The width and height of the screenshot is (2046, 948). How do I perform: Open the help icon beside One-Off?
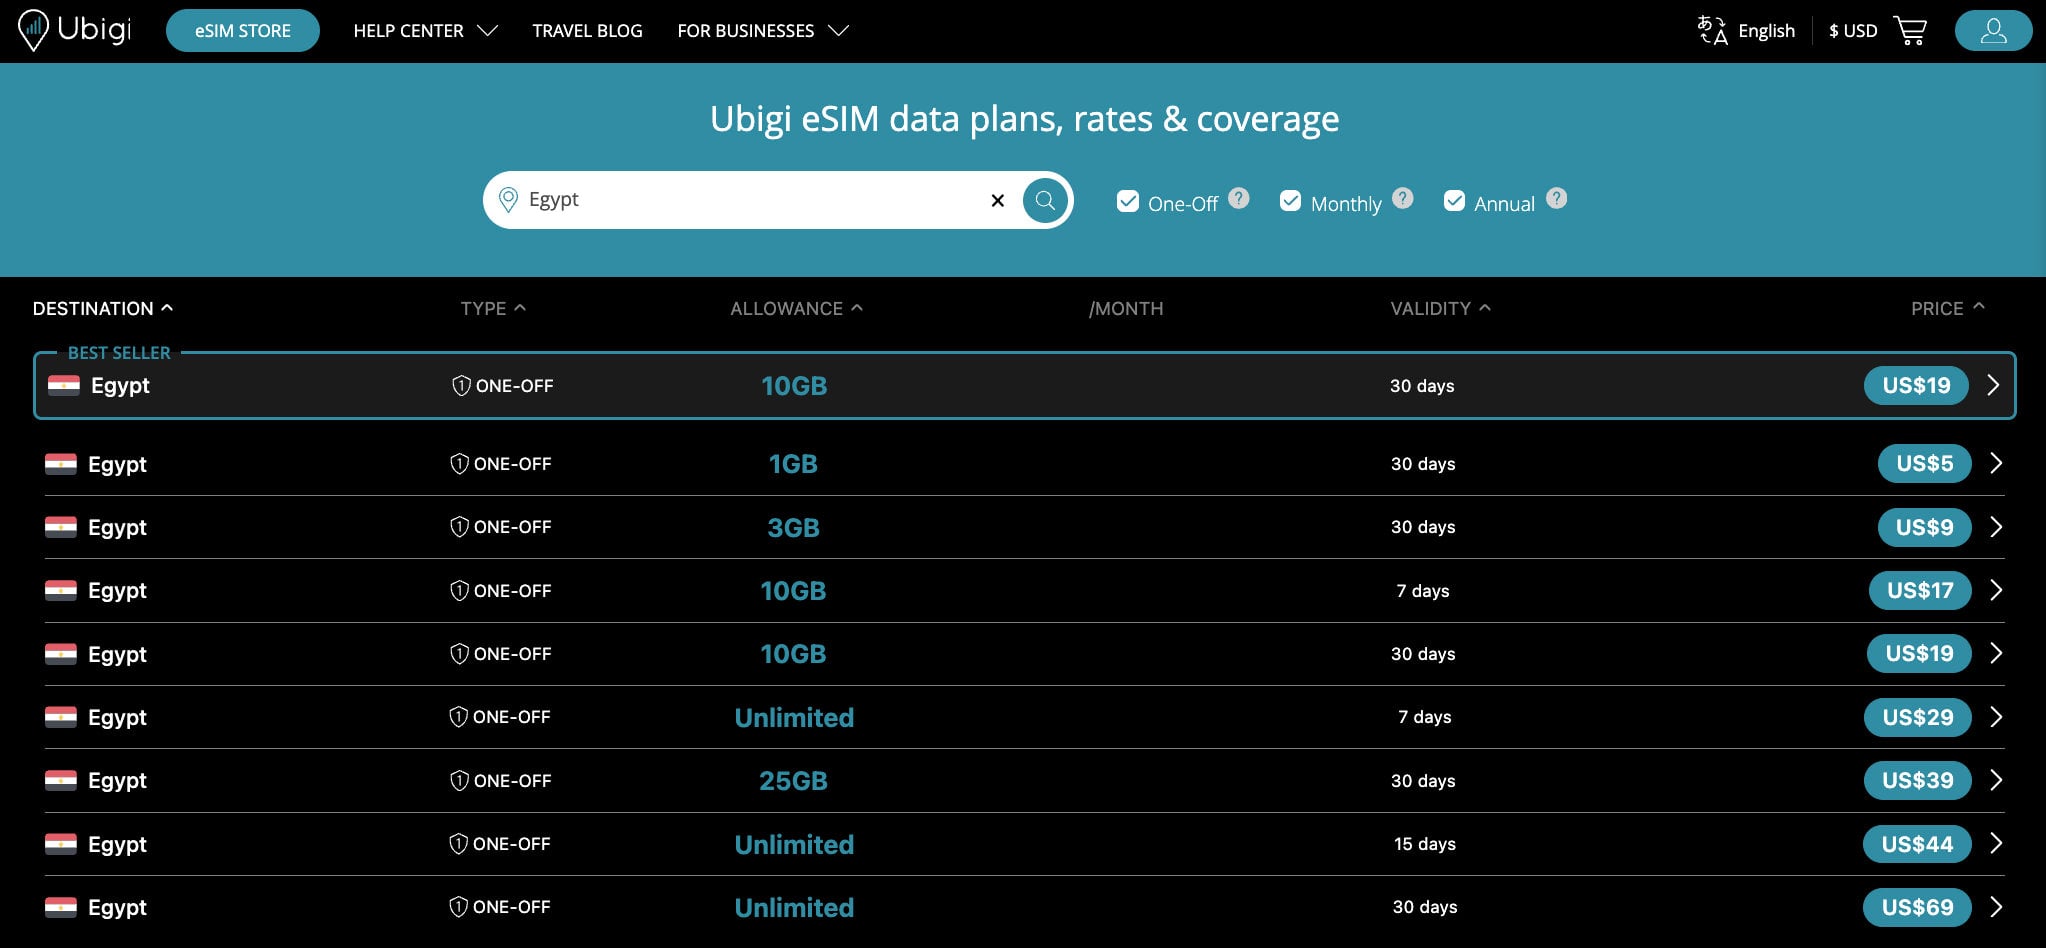tap(1239, 198)
